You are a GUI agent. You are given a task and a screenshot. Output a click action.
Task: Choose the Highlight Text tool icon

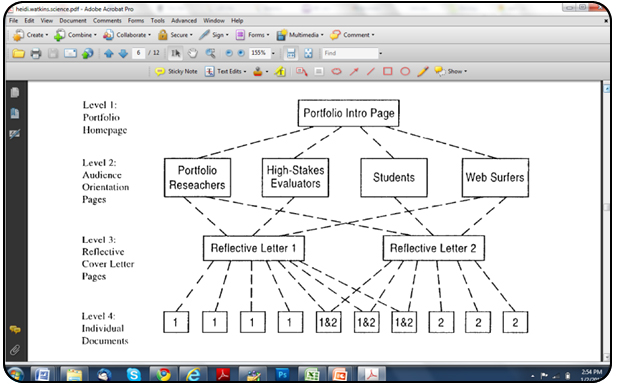(280, 71)
